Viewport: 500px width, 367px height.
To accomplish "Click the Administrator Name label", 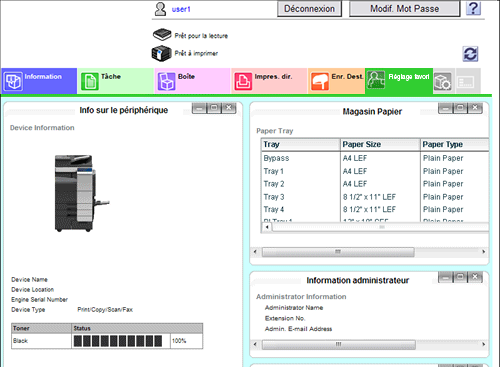I will pyautogui.click(x=294, y=308).
